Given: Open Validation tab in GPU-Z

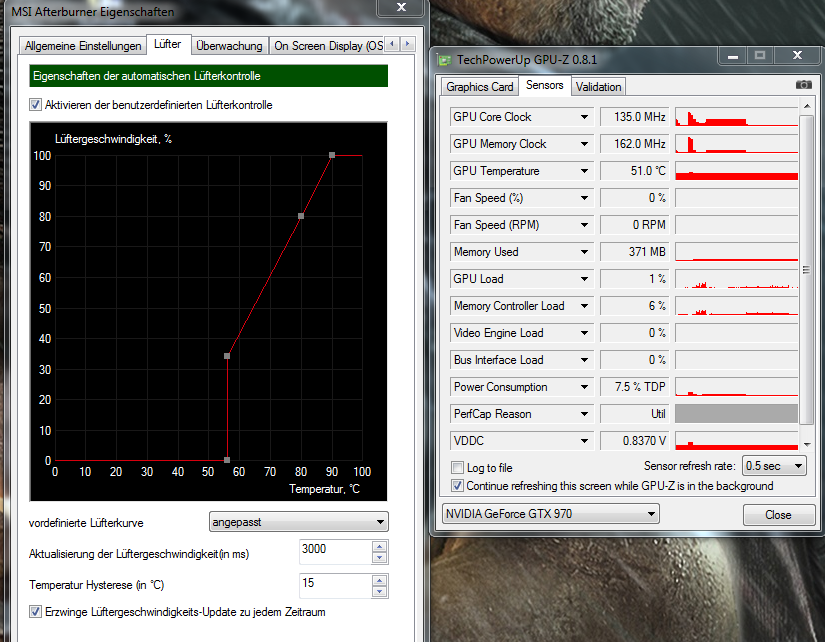Looking at the screenshot, I should tap(598, 87).
